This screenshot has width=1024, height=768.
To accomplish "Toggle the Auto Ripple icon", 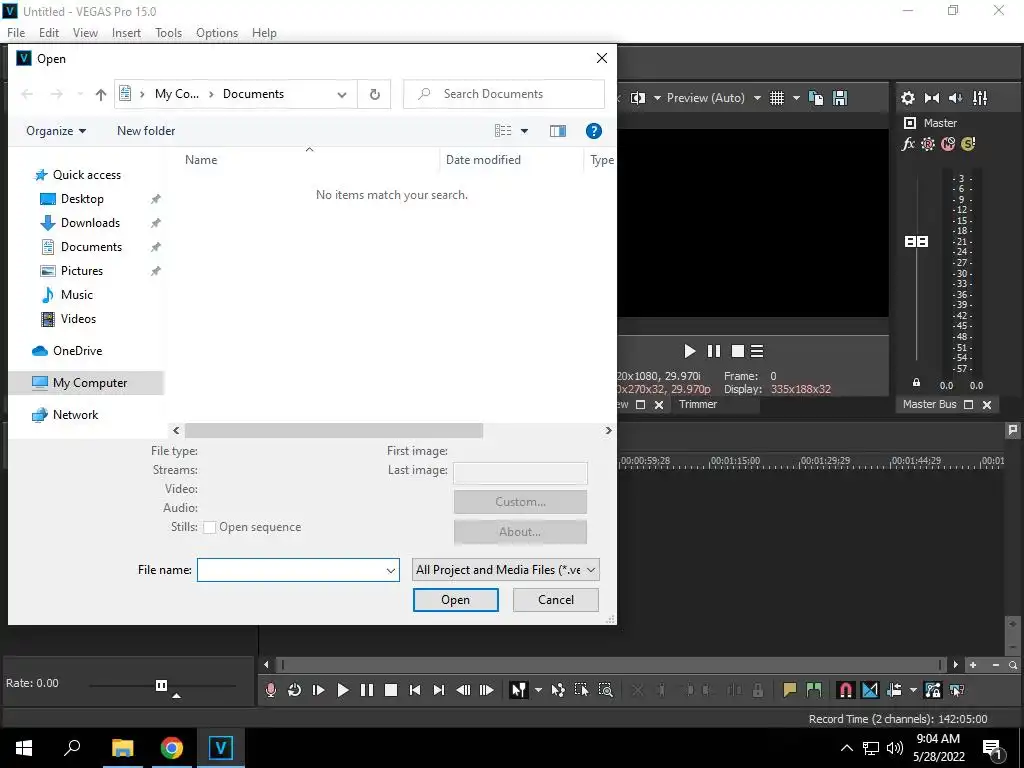I will [x=894, y=690].
